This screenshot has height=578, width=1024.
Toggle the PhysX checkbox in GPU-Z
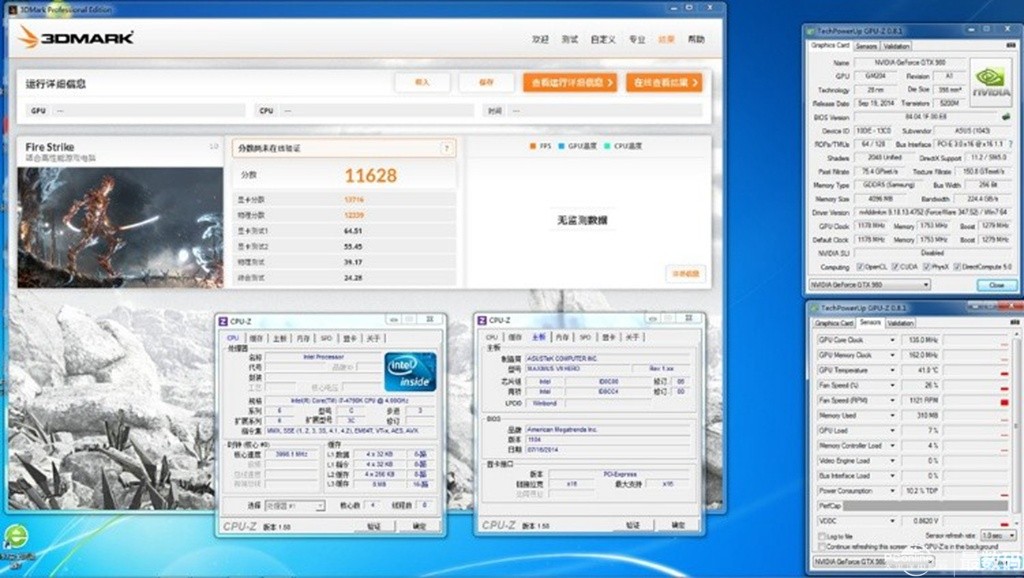pyautogui.click(x=926, y=267)
